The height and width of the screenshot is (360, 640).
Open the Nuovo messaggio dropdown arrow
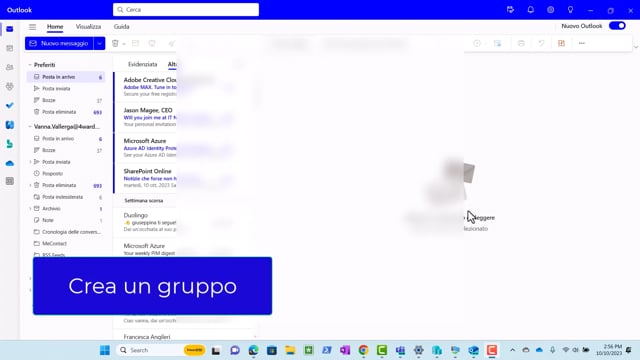(x=99, y=43)
